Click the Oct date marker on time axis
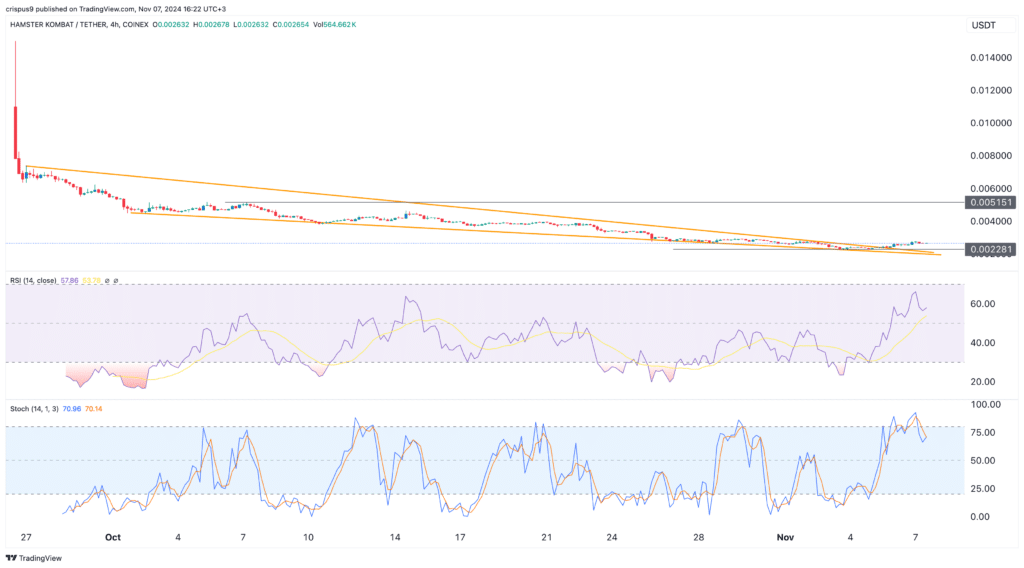 (112, 537)
